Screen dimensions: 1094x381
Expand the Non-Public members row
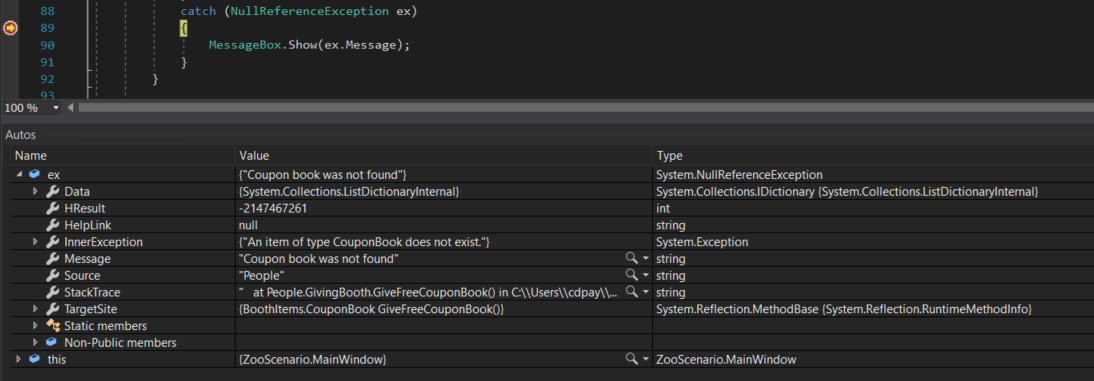[x=36, y=343]
